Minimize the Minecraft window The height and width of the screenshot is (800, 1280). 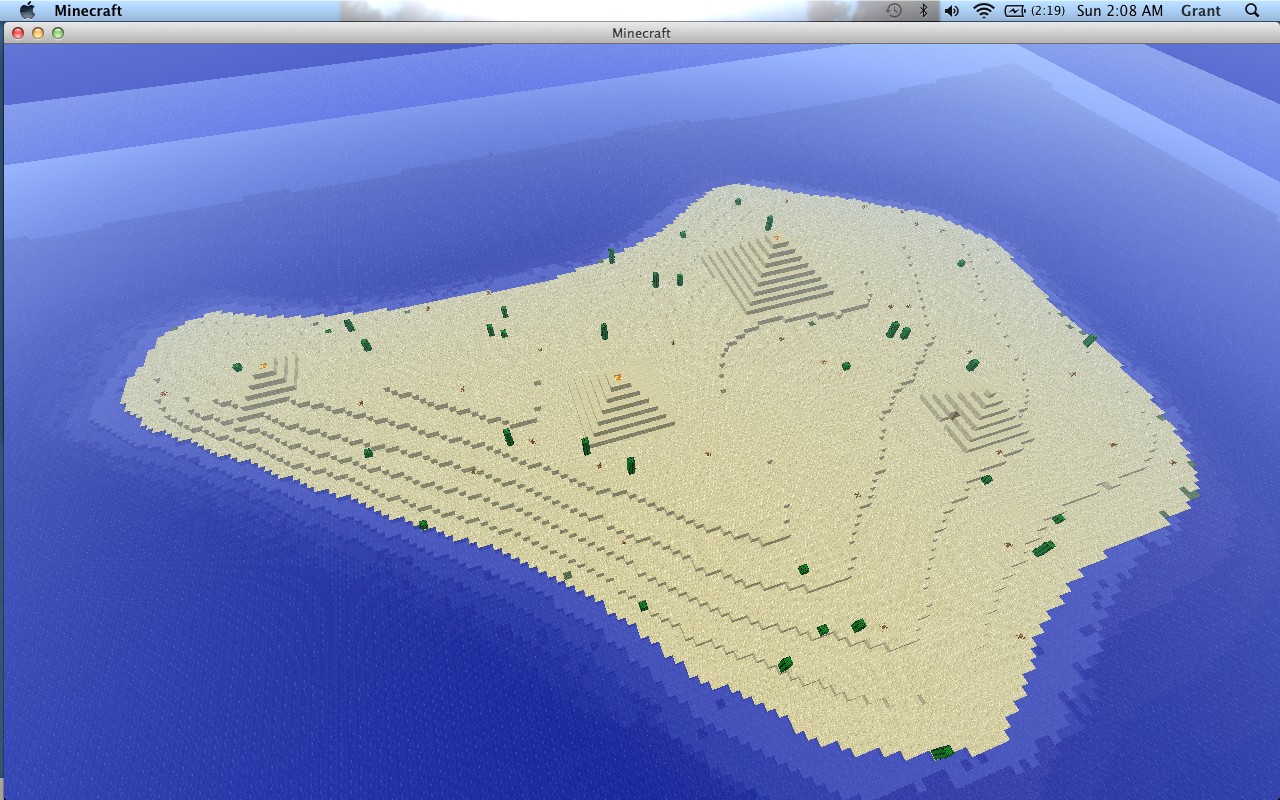tap(38, 33)
